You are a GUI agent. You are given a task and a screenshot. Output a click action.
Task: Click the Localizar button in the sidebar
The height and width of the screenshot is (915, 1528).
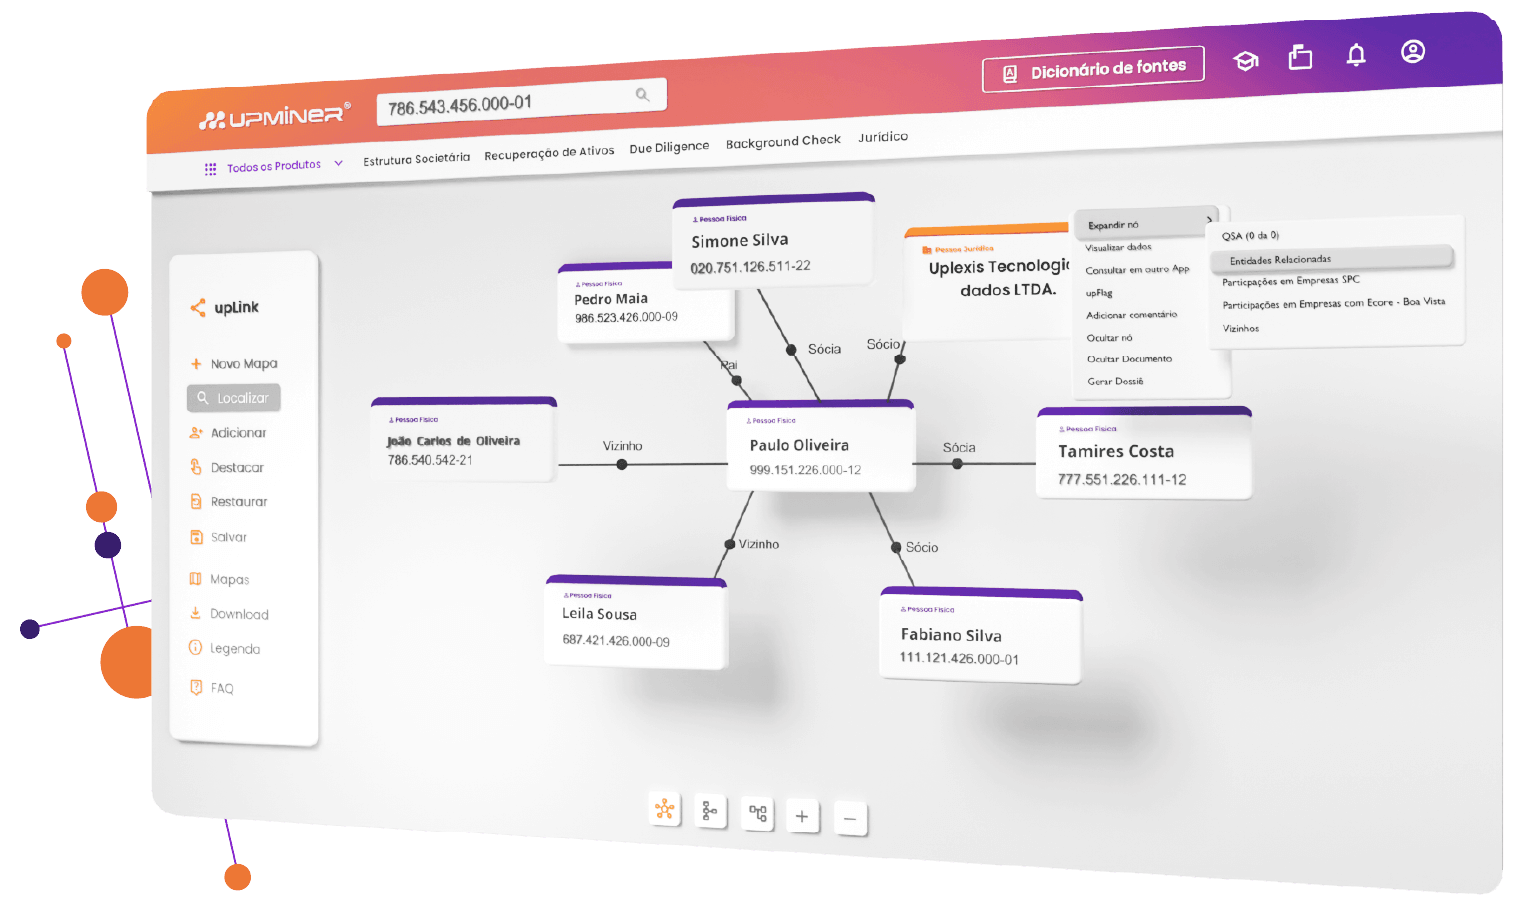(234, 398)
